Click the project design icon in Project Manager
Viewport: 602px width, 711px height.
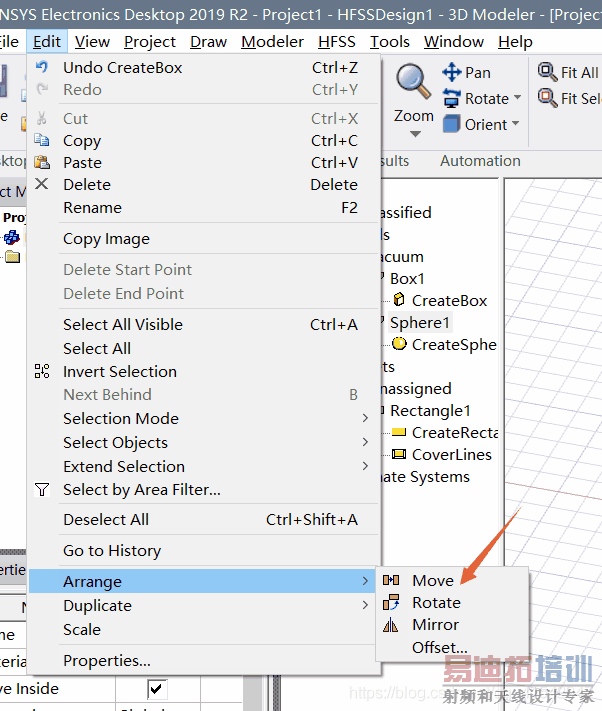[x=12, y=237]
